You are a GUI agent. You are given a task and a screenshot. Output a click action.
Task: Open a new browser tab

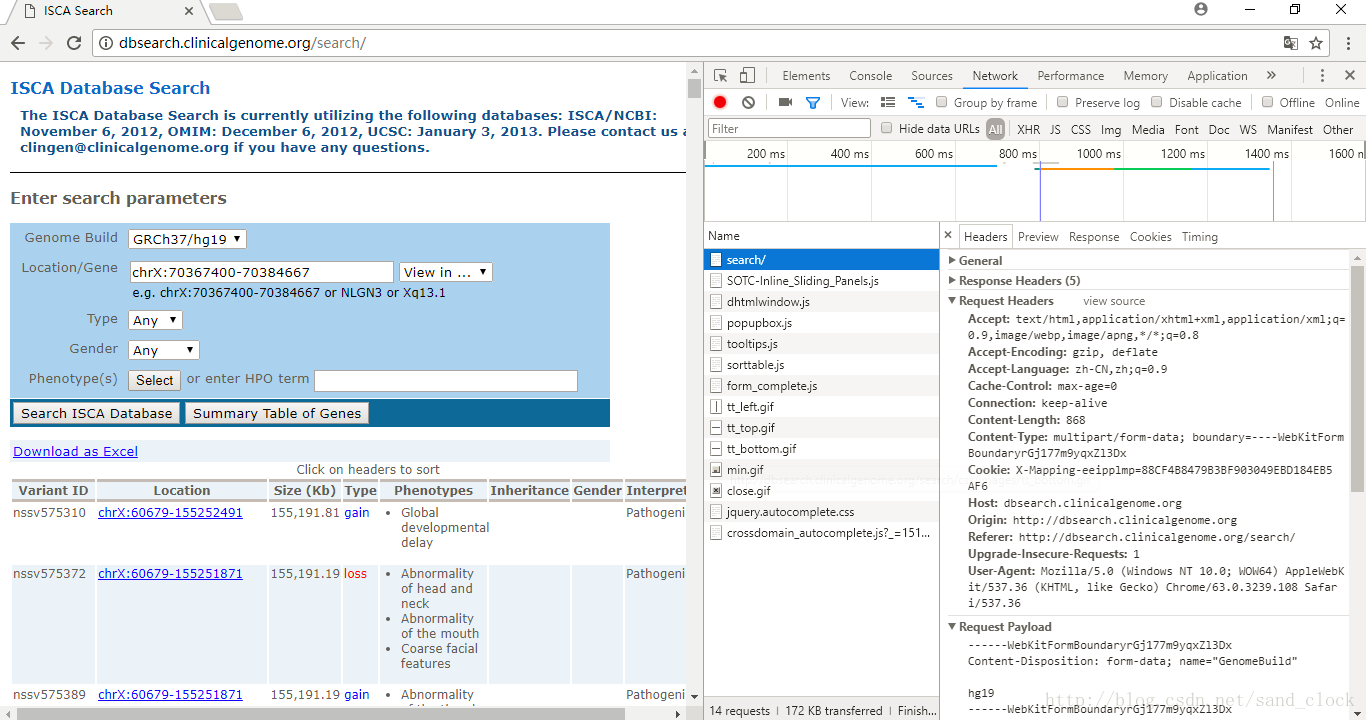[226, 11]
